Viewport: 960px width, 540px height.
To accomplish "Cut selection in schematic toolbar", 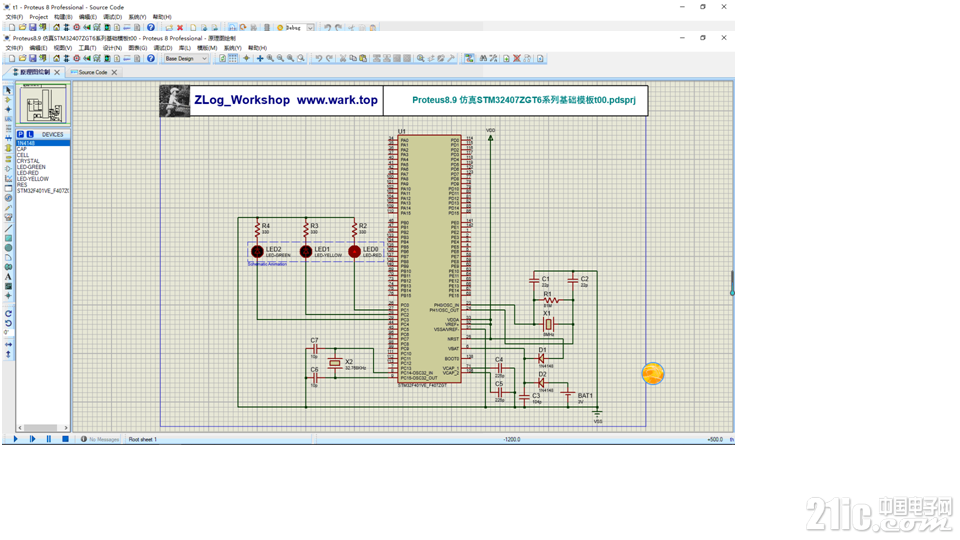I will point(343,58).
